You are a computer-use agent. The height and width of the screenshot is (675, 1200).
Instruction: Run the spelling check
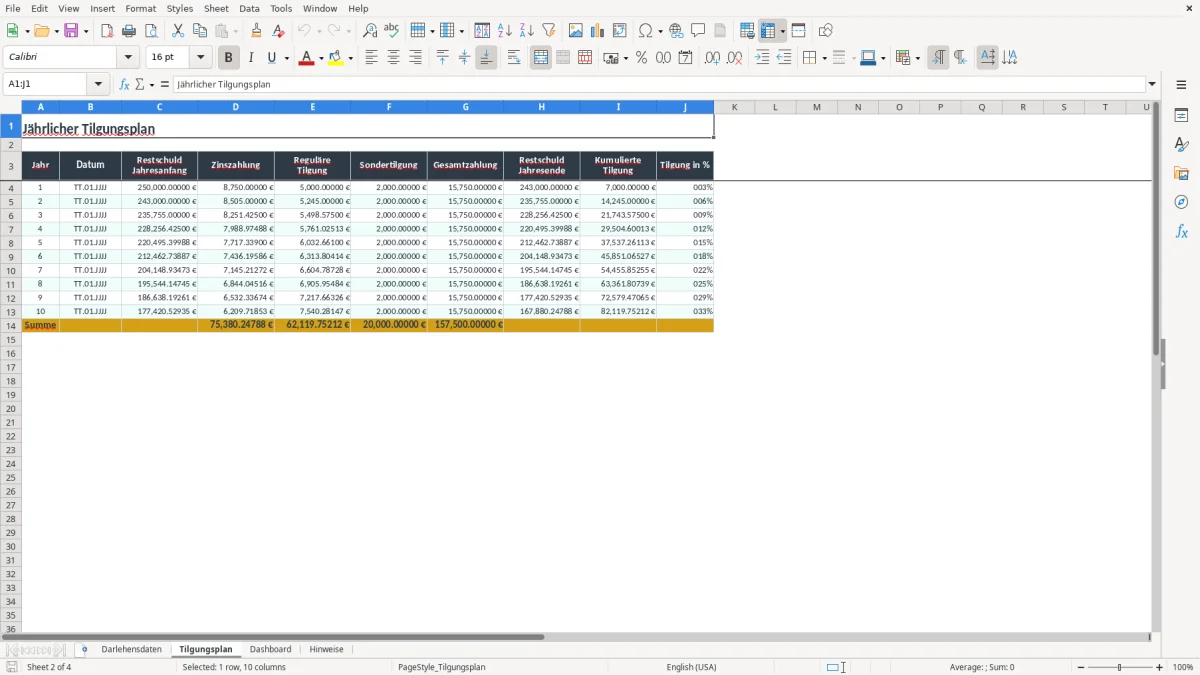(392, 31)
